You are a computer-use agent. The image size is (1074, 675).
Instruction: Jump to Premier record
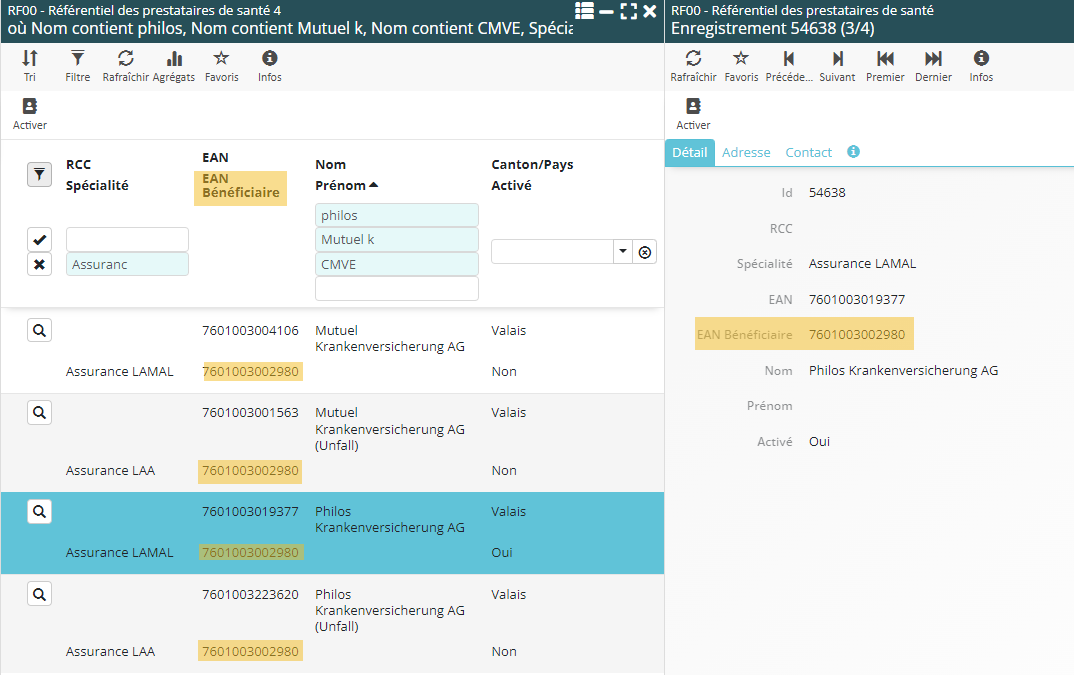click(885, 66)
